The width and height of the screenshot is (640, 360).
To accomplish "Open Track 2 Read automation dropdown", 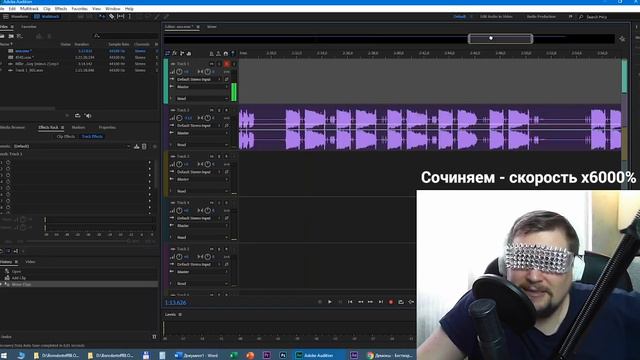I will click(202, 145).
